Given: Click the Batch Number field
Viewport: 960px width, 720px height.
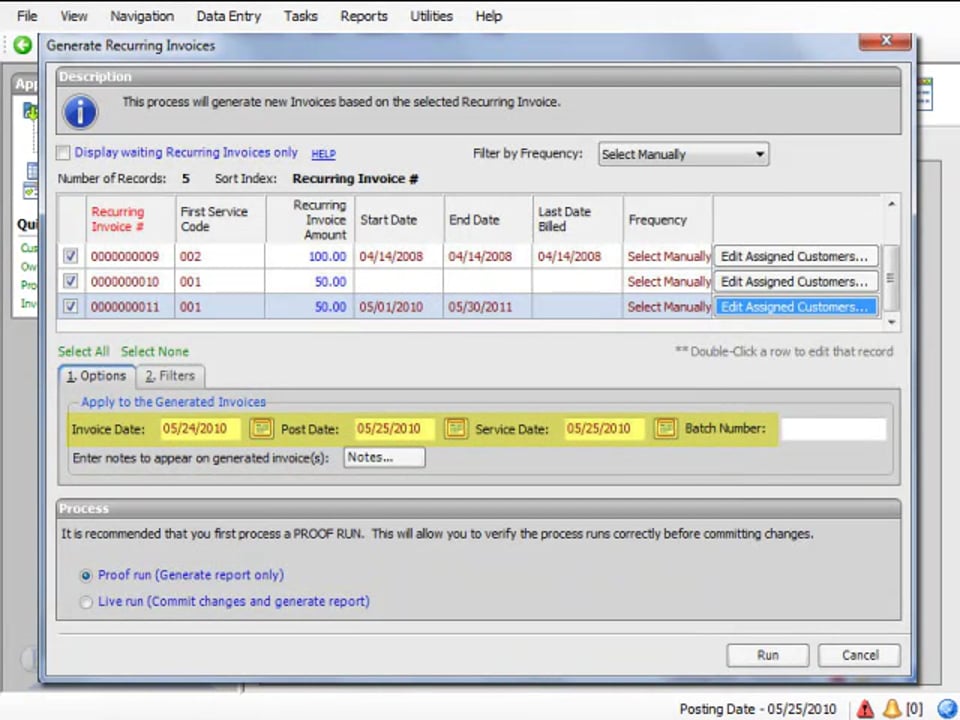Looking at the screenshot, I should [833, 429].
